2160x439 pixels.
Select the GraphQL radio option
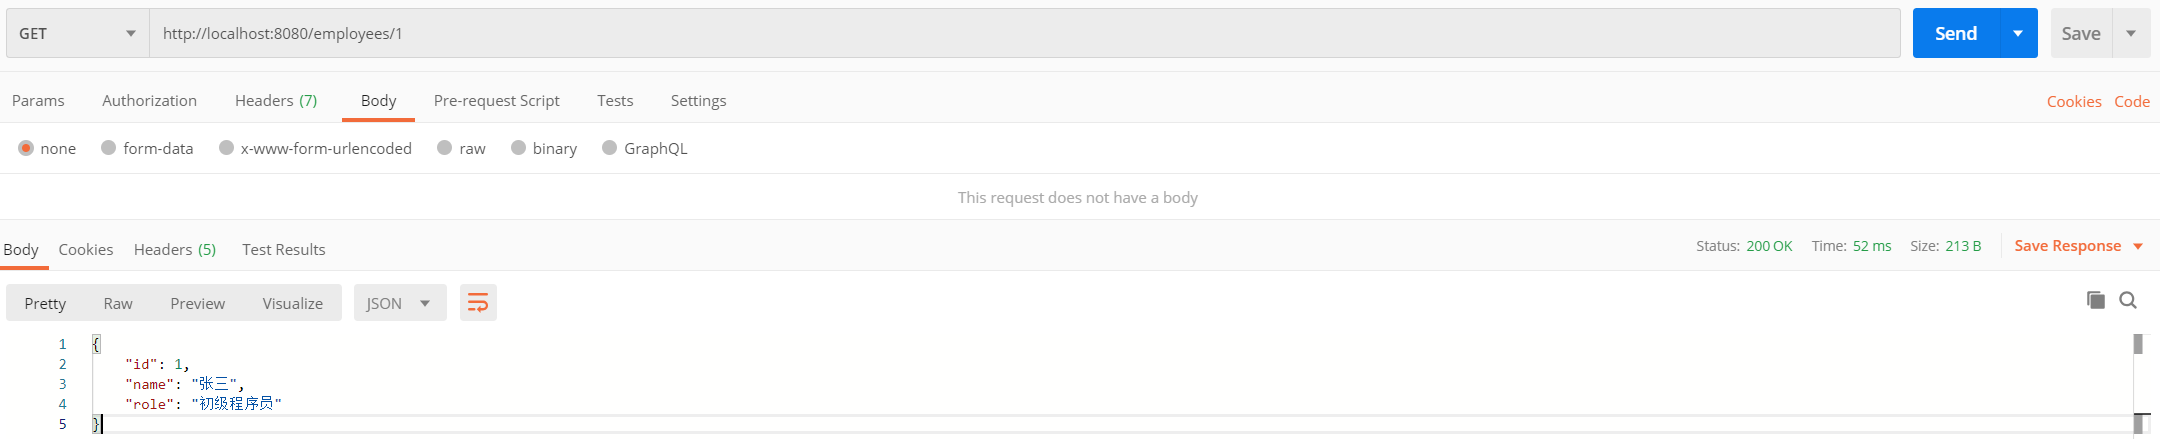pyautogui.click(x=609, y=148)
